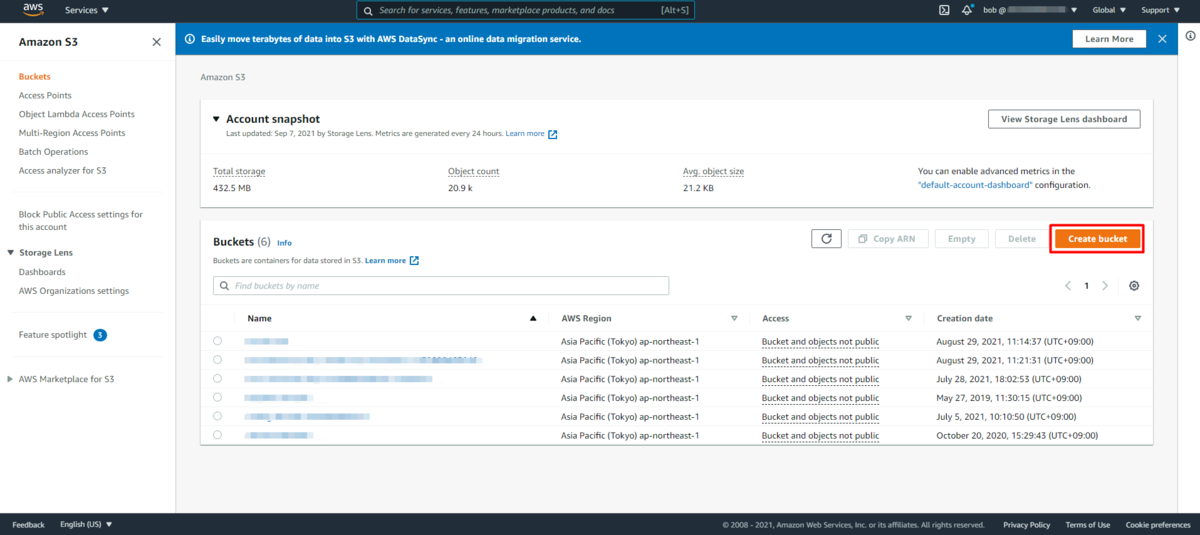This screenshot has height=535, width=1200.
Task: Close the Amazon S3 sidebar panel
Action: pos(156,42)
